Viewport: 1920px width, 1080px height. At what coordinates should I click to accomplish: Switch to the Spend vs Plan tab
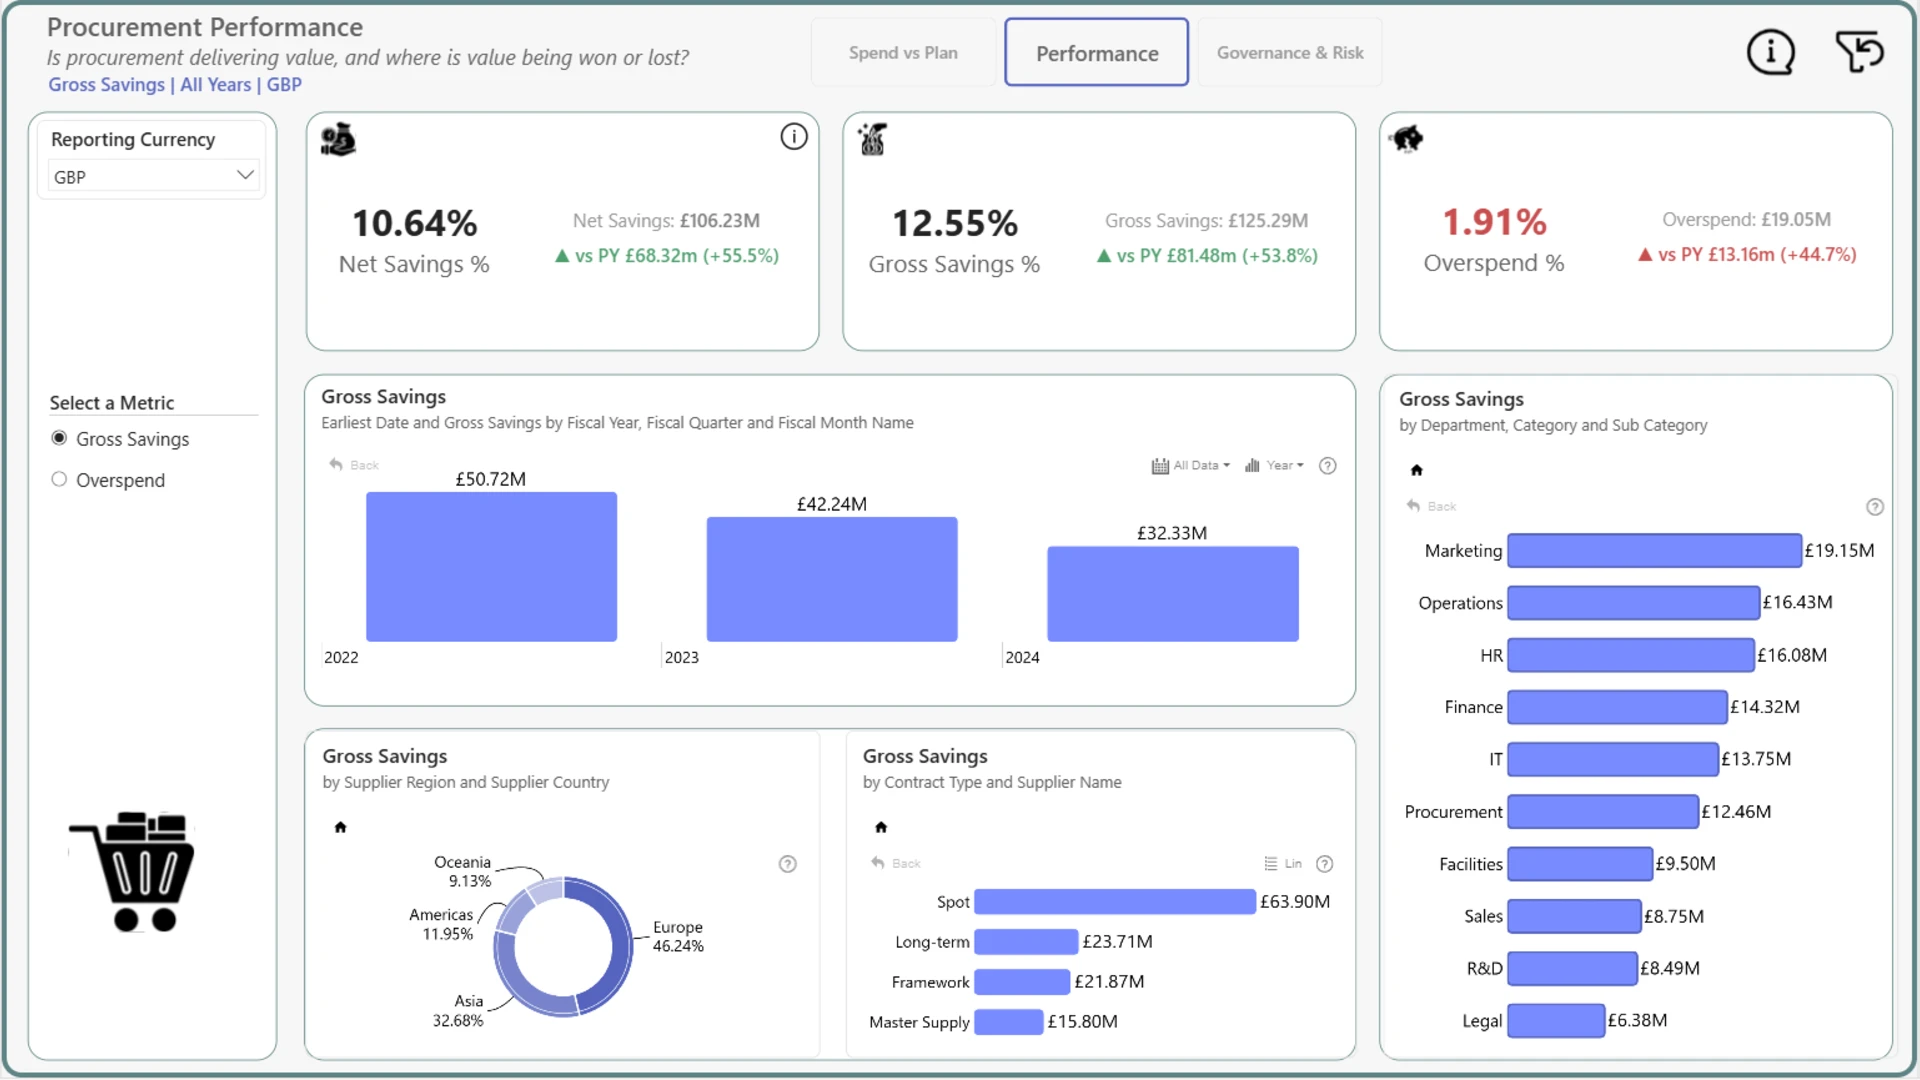click(x=903, y=53)
